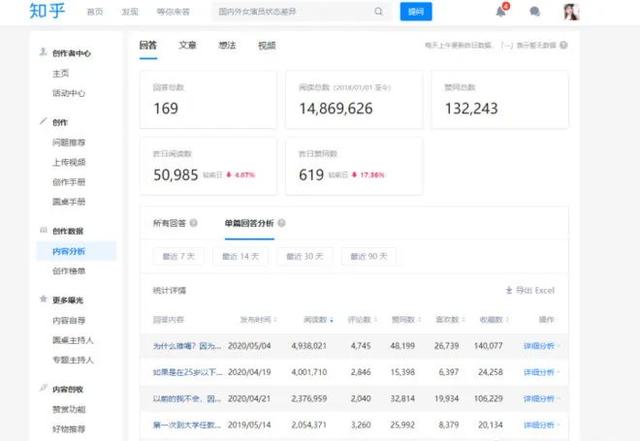The image size is (640, 441).
Task: Open 内容自荐 in the sidebar
Action: 69,321
